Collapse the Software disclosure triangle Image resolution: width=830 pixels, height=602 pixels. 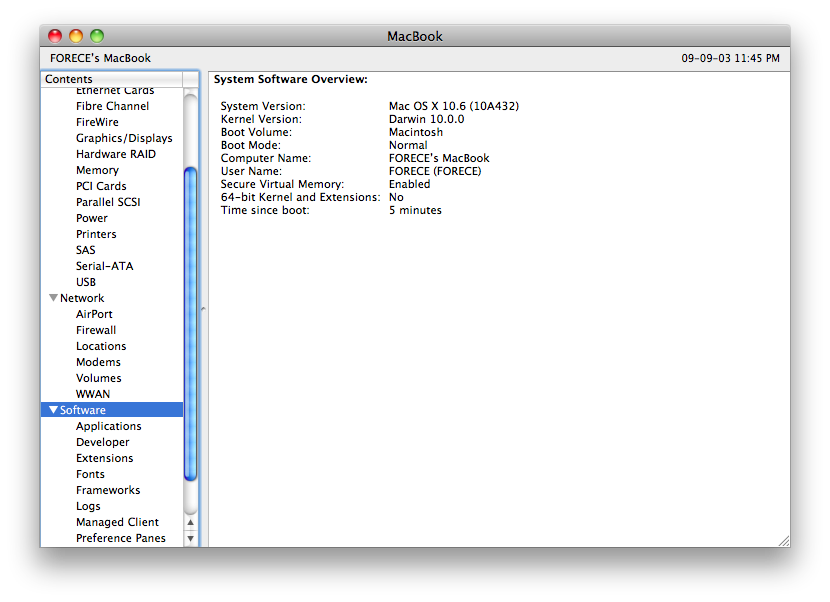53,410
